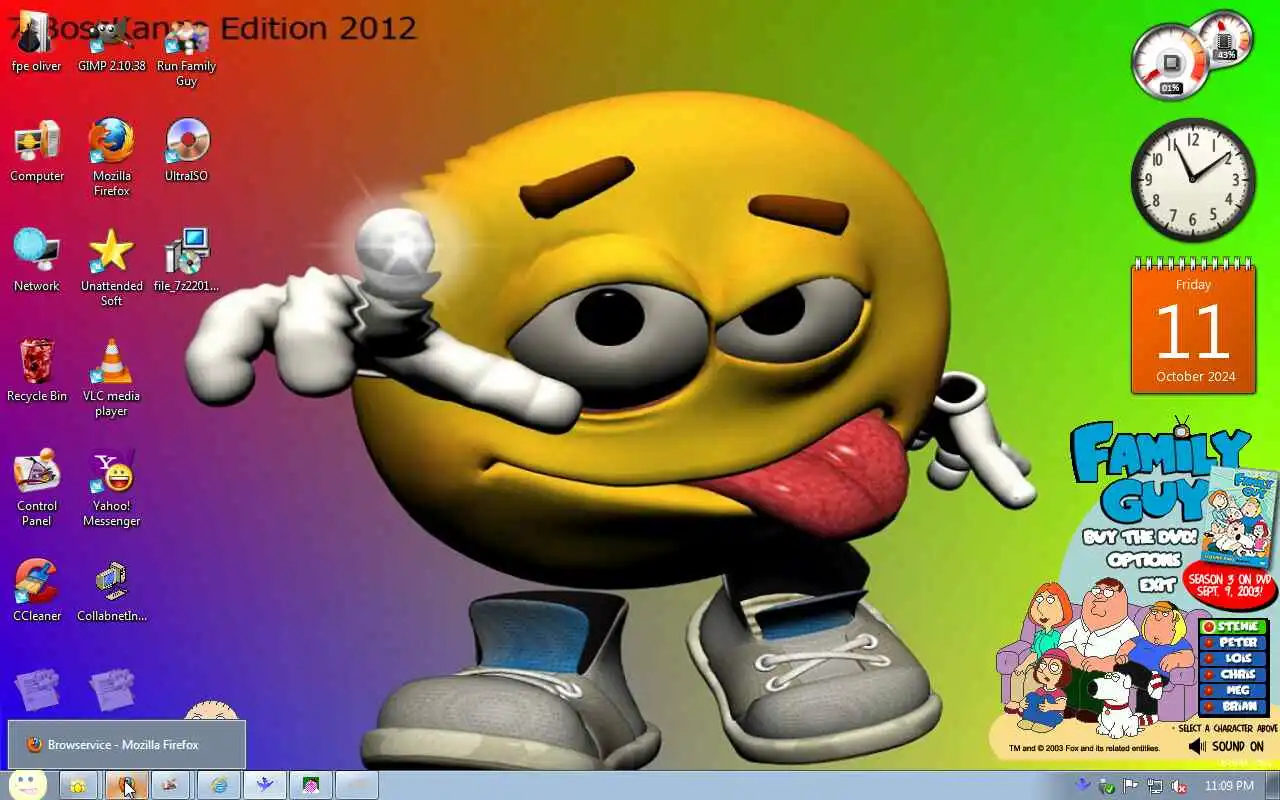Viewport: 1280px width, 800px height.
Task: Click the Firefox taskbar button
Action: [x=126, y=786]
